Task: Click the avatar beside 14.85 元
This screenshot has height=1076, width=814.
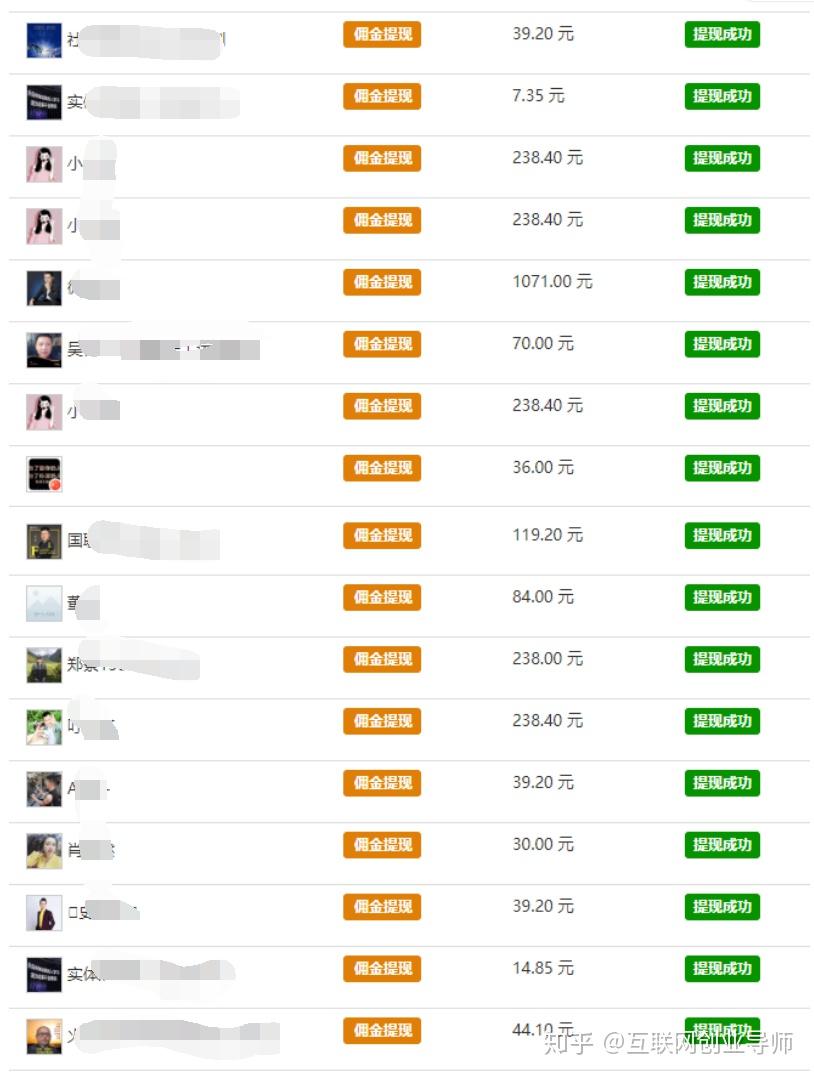Action: [x=44, y=974]
